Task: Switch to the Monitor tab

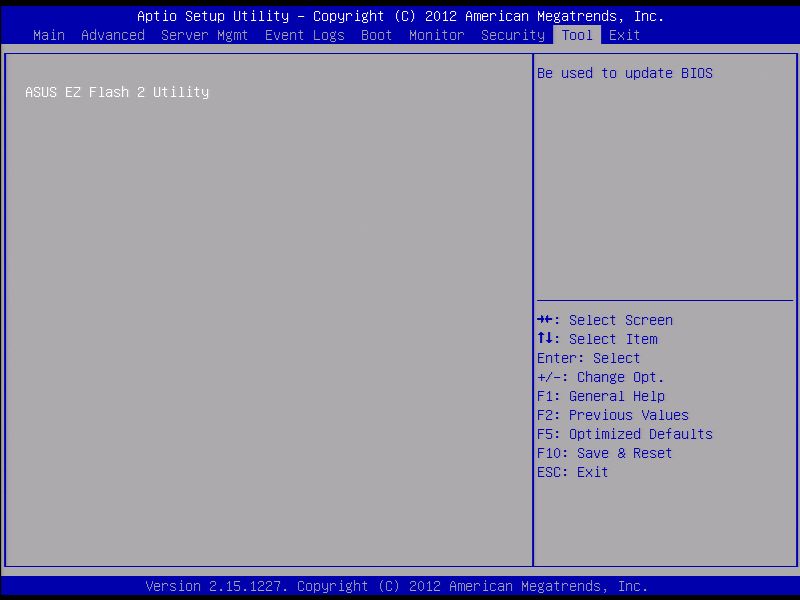Action: [x=437, y=35]
